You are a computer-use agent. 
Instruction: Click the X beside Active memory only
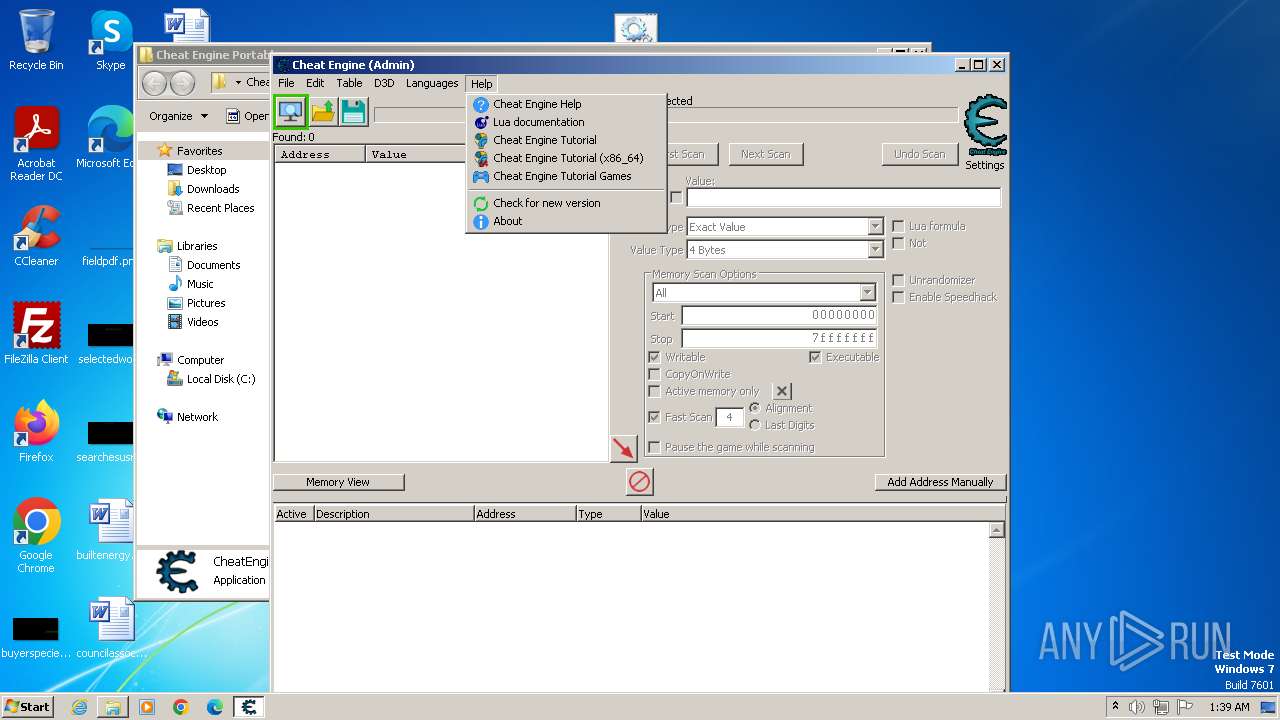point(782,391)
